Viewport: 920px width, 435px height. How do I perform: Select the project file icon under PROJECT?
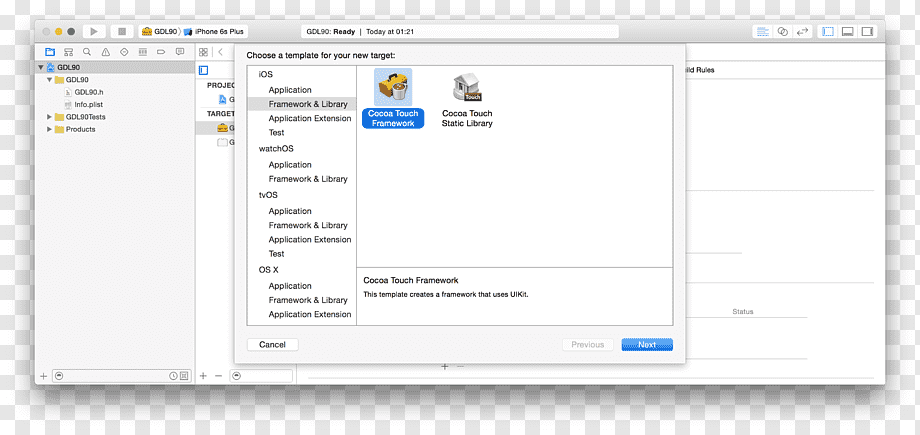pos(222,99)
